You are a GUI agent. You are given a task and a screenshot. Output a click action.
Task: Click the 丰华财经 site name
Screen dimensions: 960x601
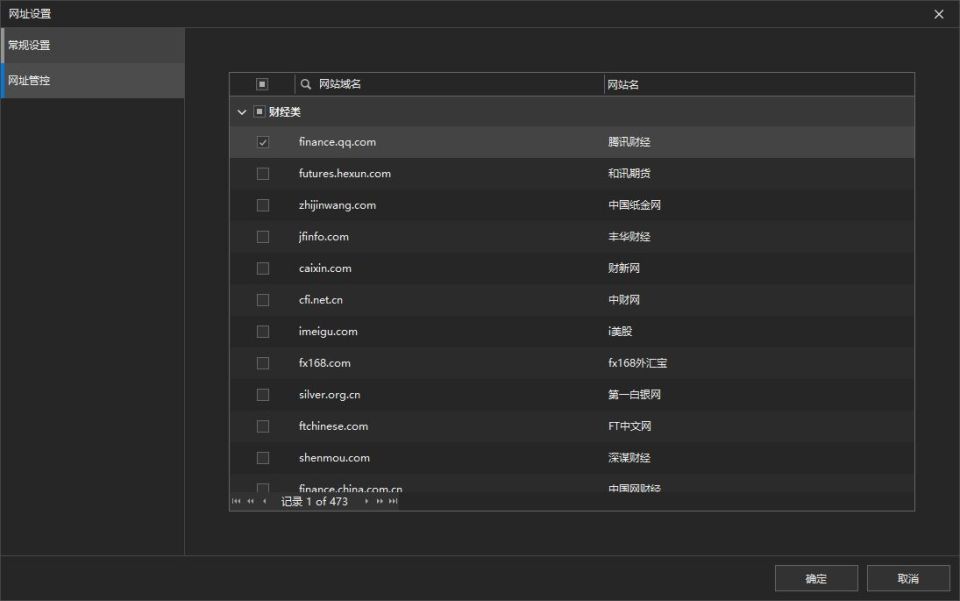click(x=629, y=237)
